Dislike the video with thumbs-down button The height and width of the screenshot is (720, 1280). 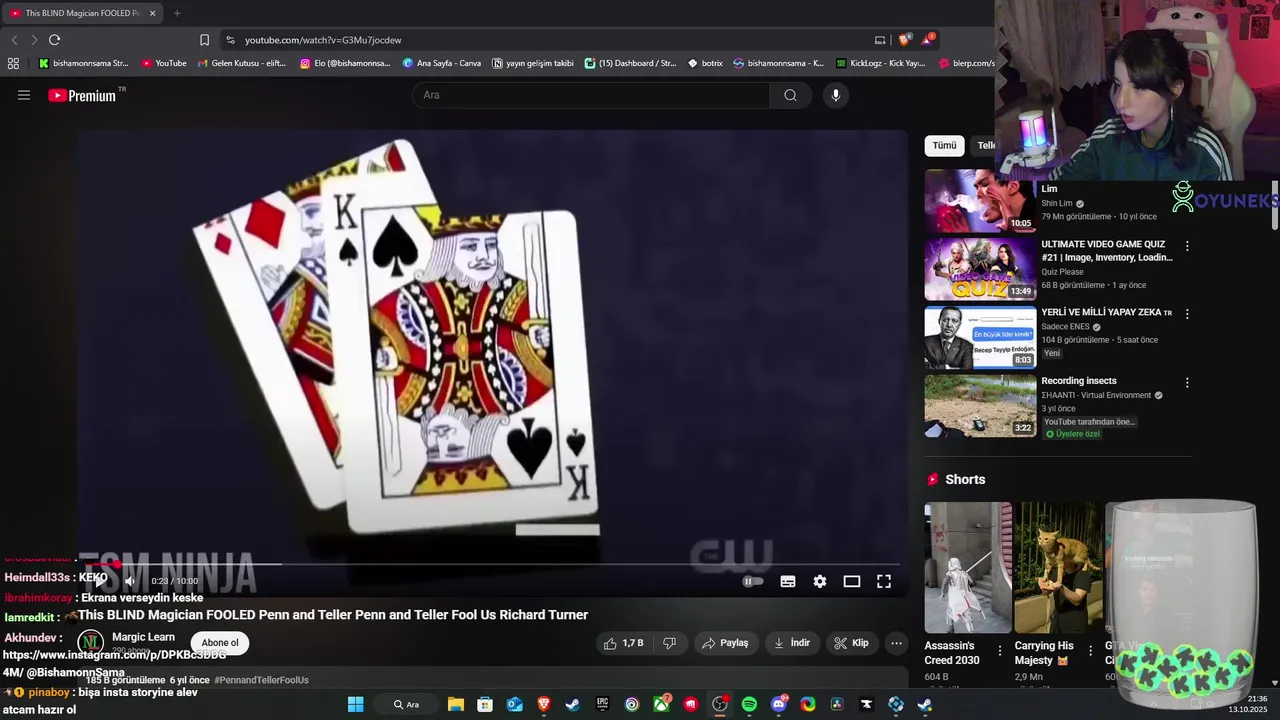tap(670, 643)
